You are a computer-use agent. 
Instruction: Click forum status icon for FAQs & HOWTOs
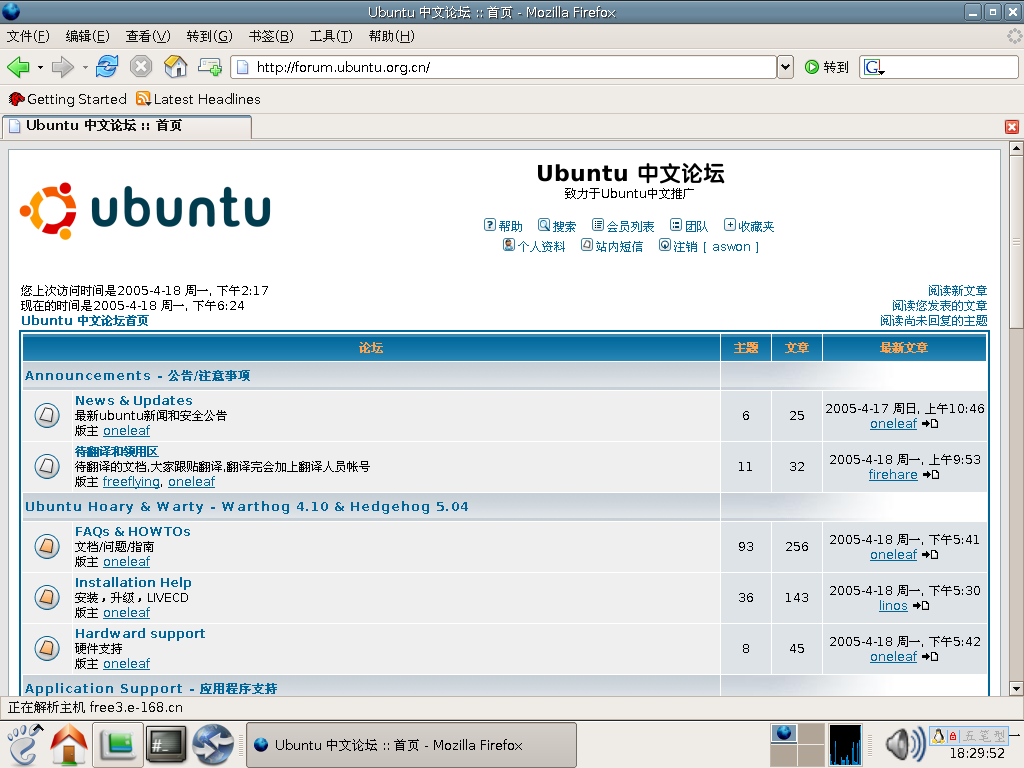47,546
